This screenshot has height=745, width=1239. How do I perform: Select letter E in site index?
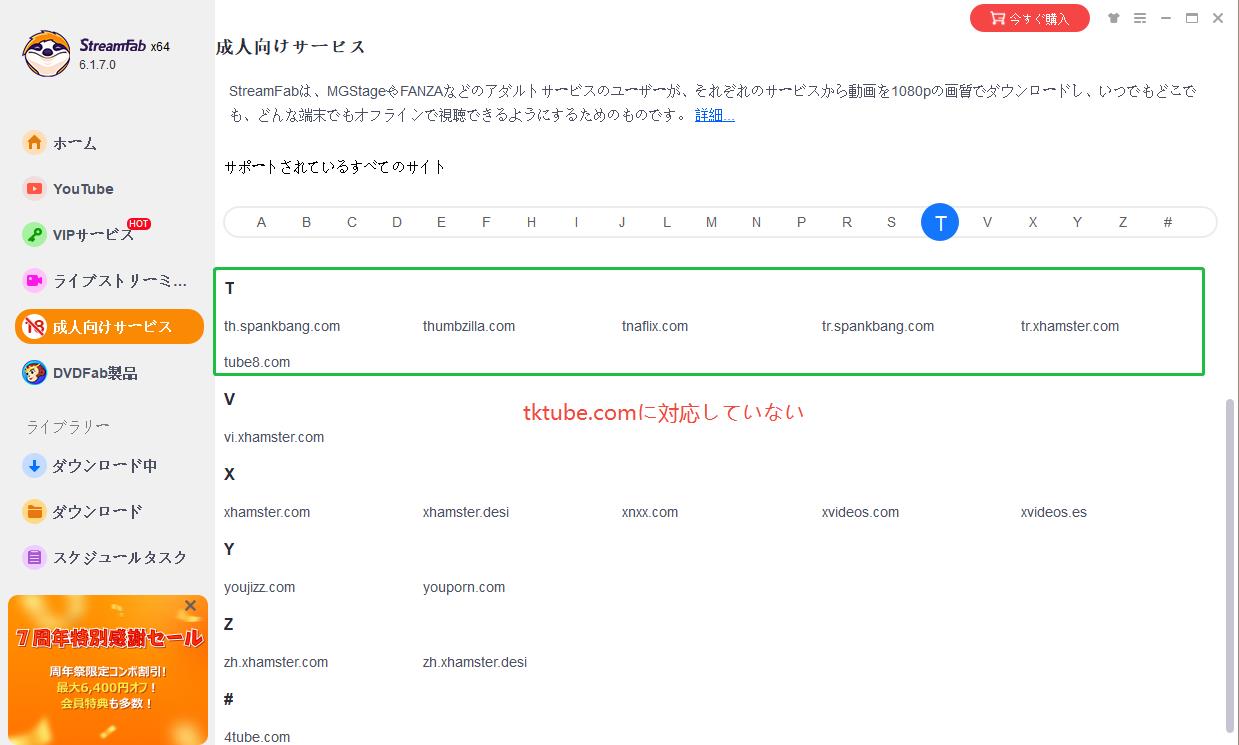(441, 222)
